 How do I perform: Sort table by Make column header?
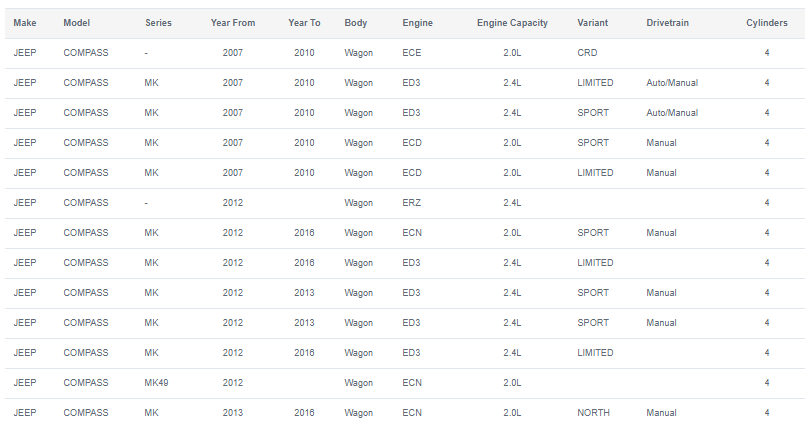pos(25,23)
